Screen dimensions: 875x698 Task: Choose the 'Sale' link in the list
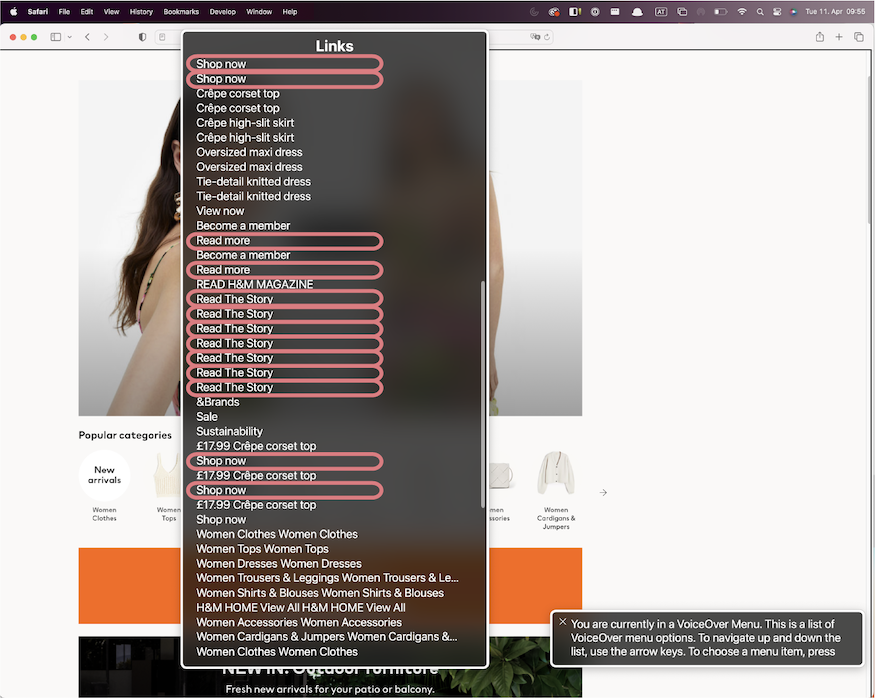tap(207, 417)
